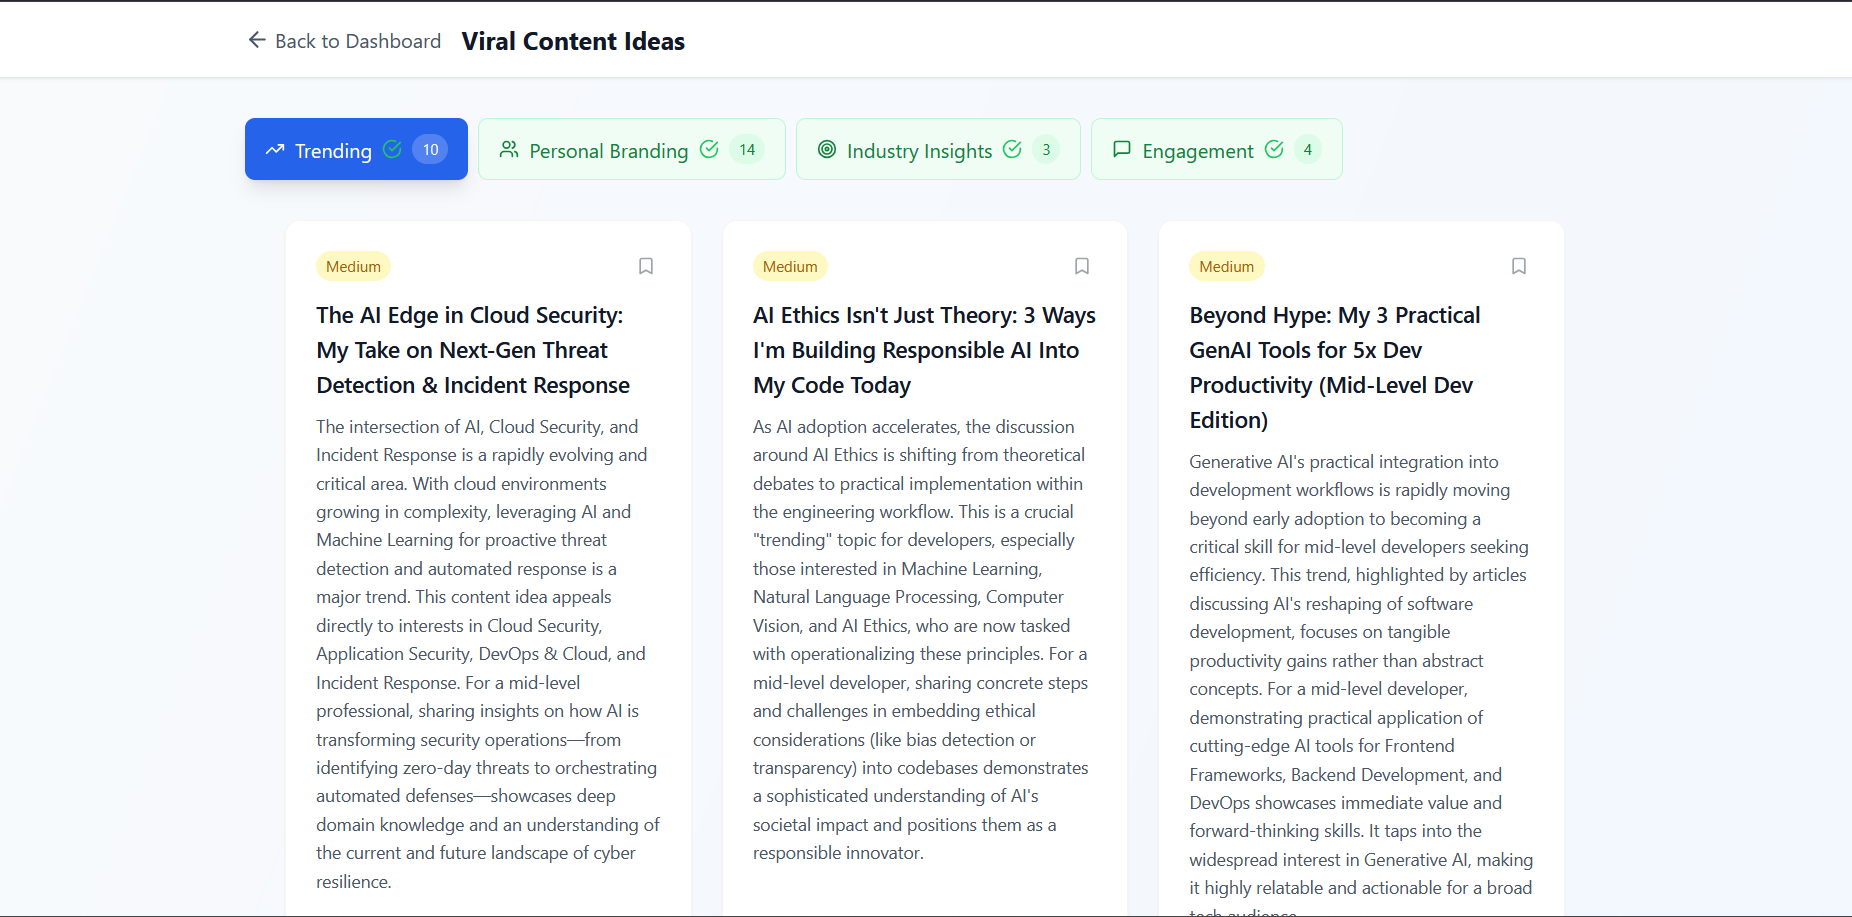
Task: Click the AI Ethics card description text
Action: point(921,640)
